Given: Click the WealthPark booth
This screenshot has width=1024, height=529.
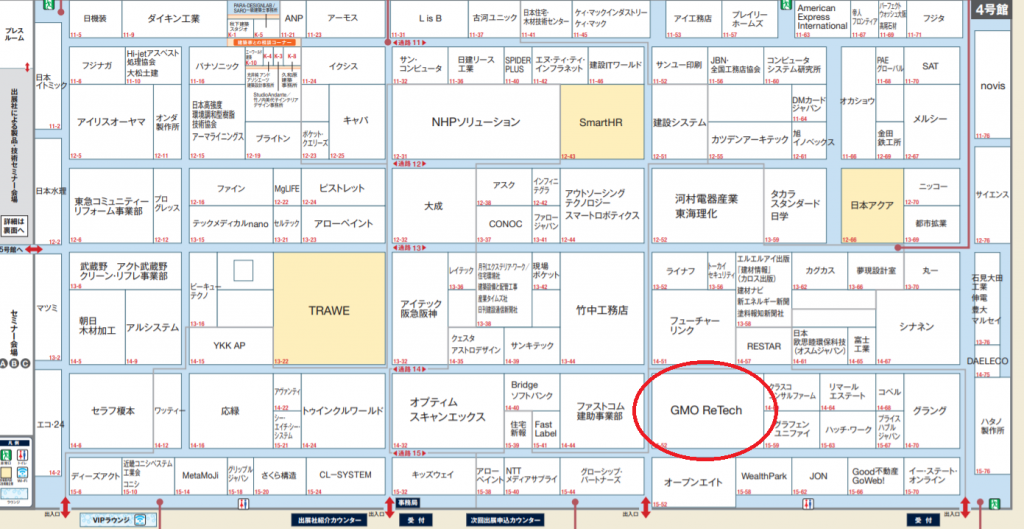Looking at the screenshot, I should click(x=764, y=476).
